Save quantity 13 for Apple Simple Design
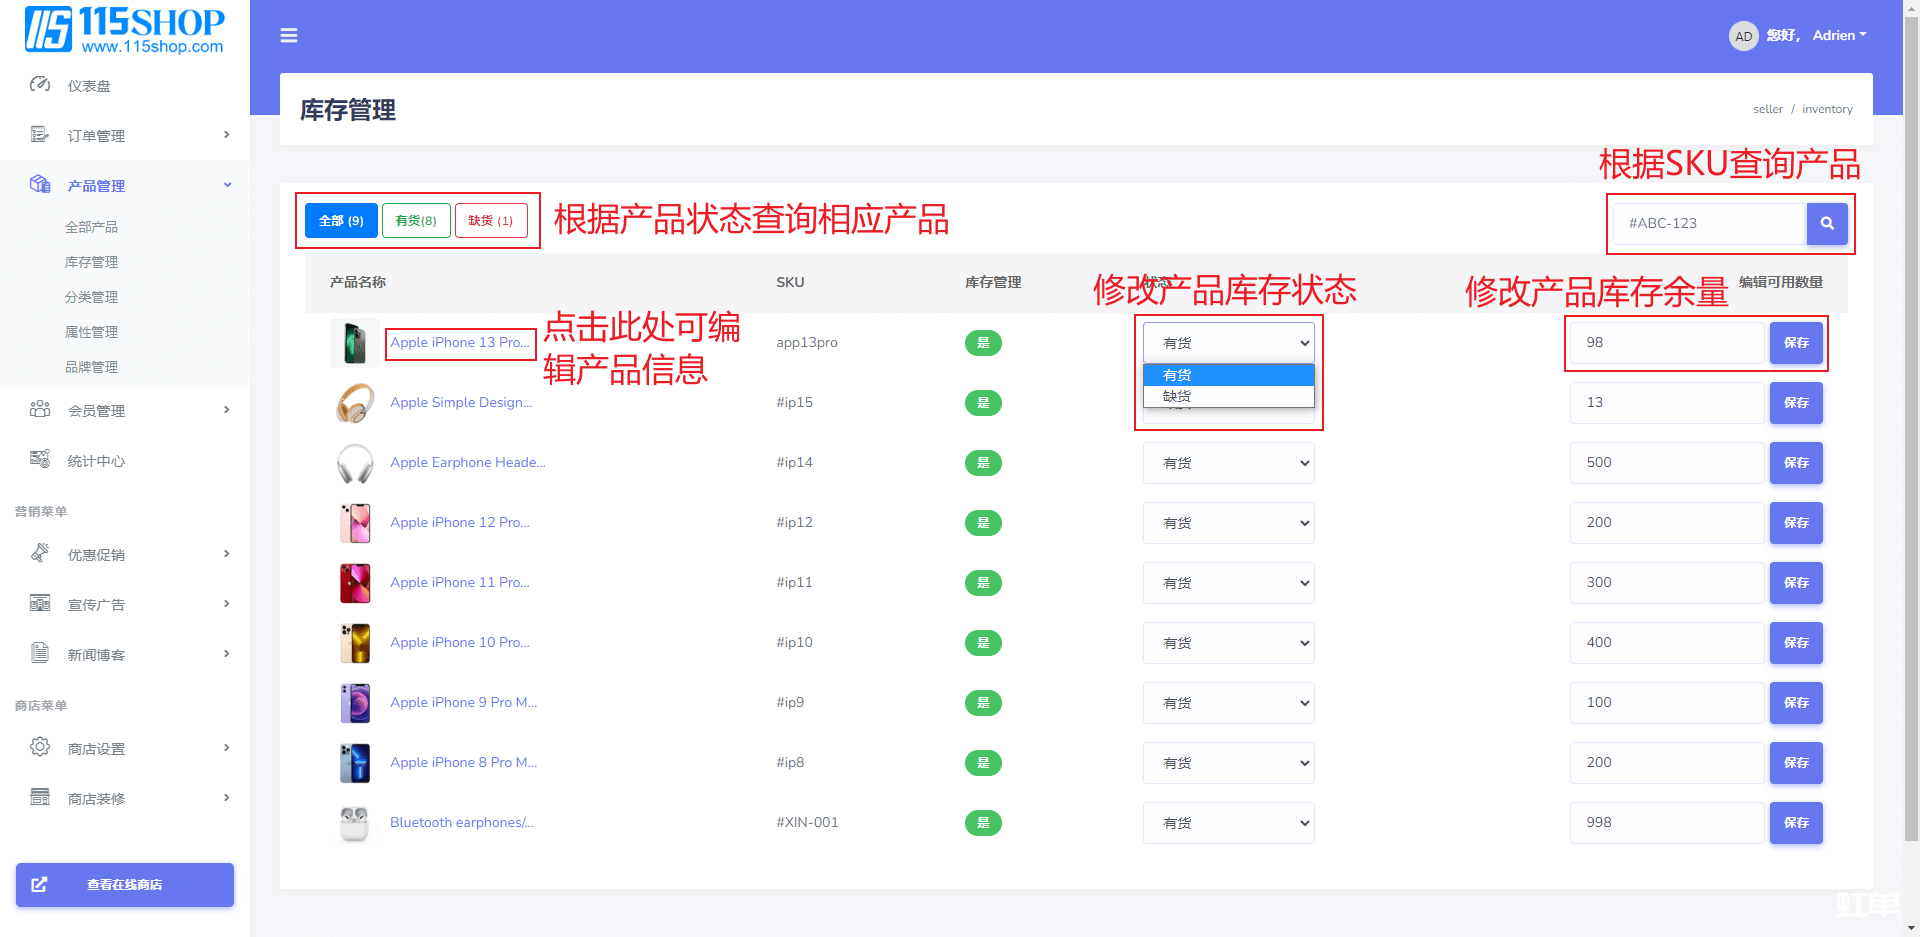The height and width of the screenshot is (937, 1920). pyautogui.click(x=1796, y=403)
